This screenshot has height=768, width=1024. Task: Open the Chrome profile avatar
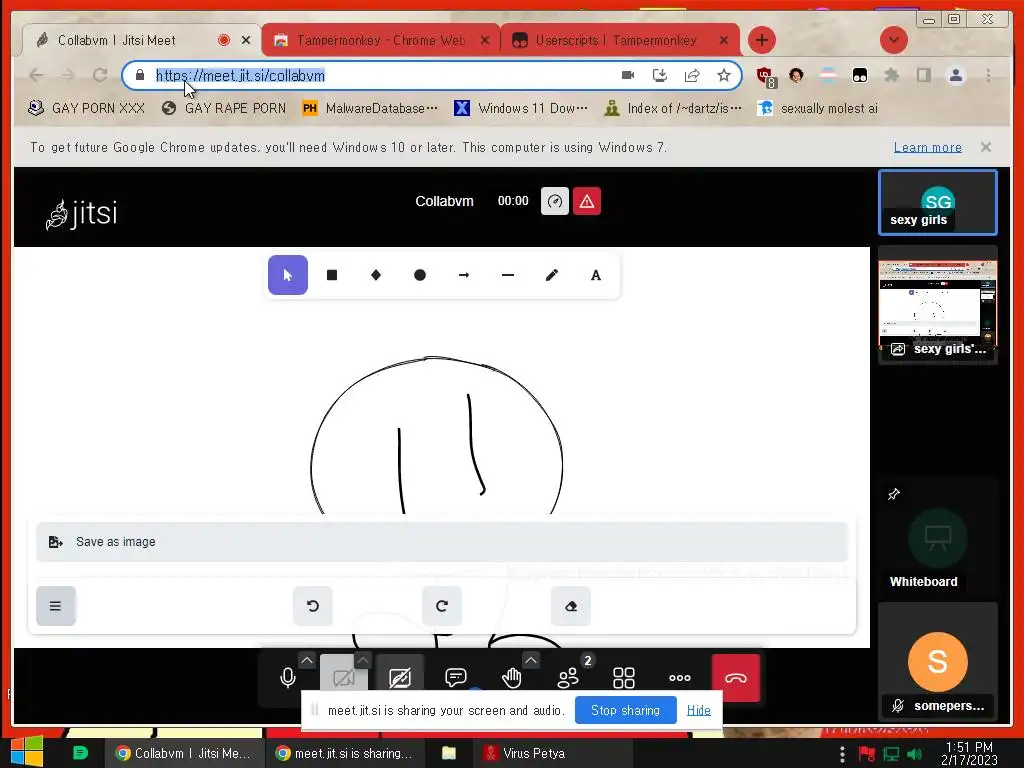coord(955,75)
